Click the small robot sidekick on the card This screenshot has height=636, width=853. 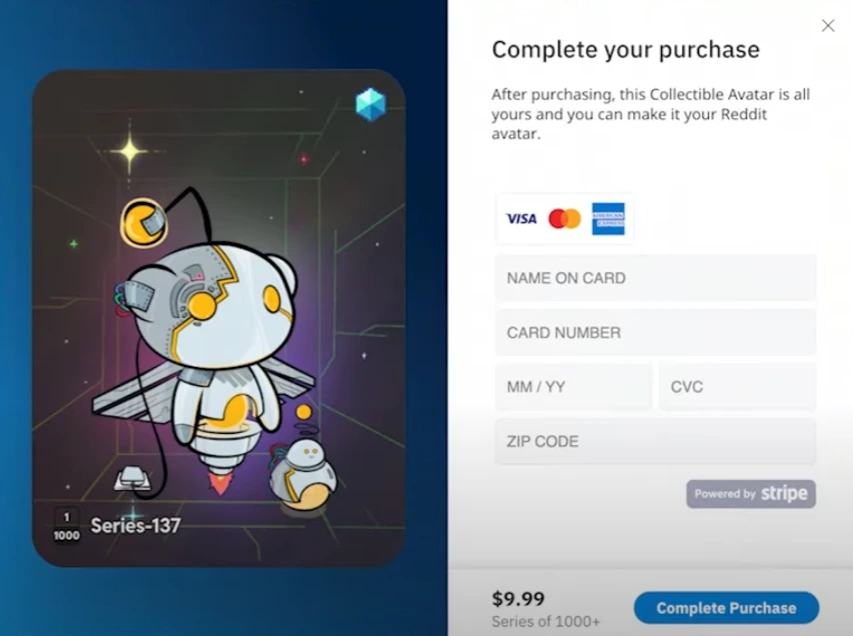(303, 474)
